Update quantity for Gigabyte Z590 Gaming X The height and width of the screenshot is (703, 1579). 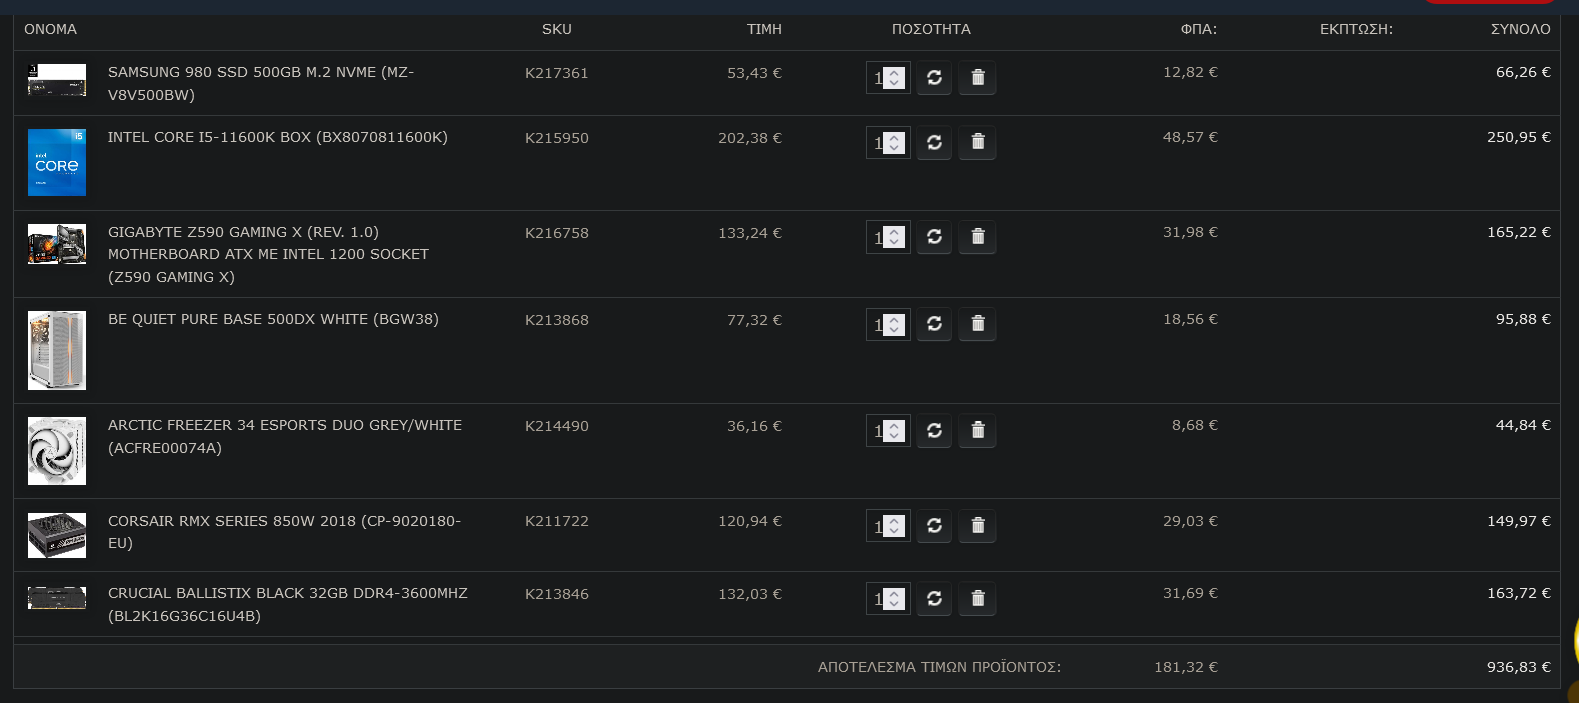click(x=934, y=237)
